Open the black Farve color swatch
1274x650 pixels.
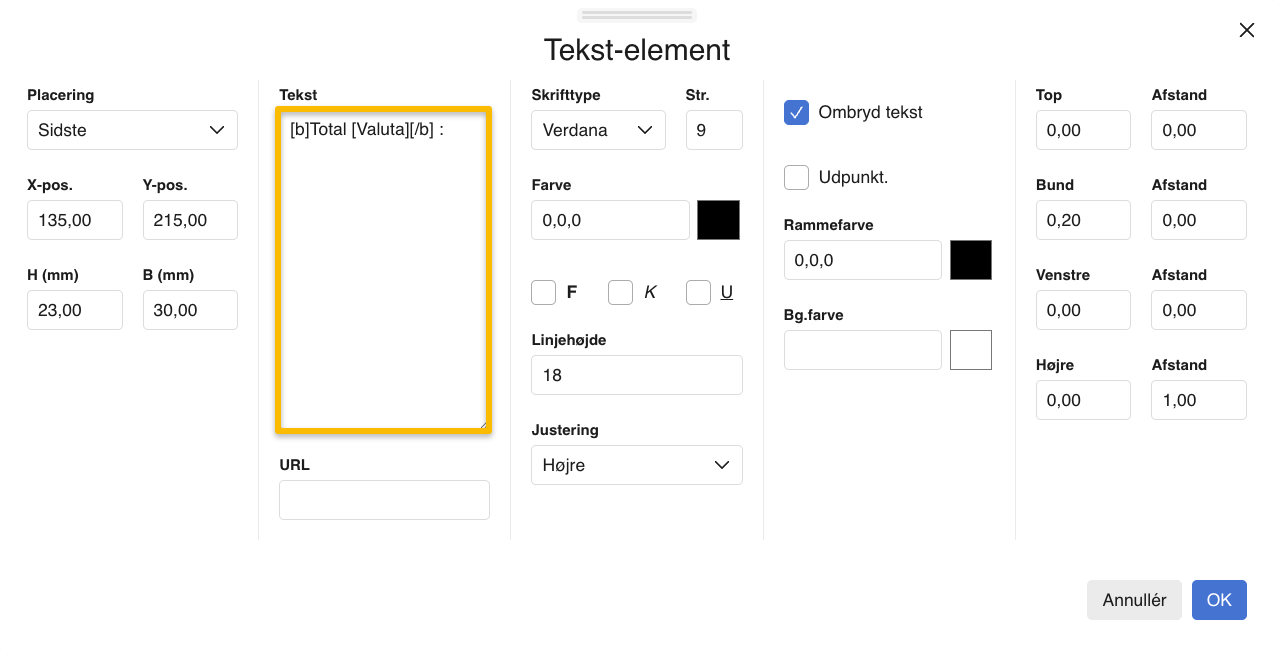[718, 220]
